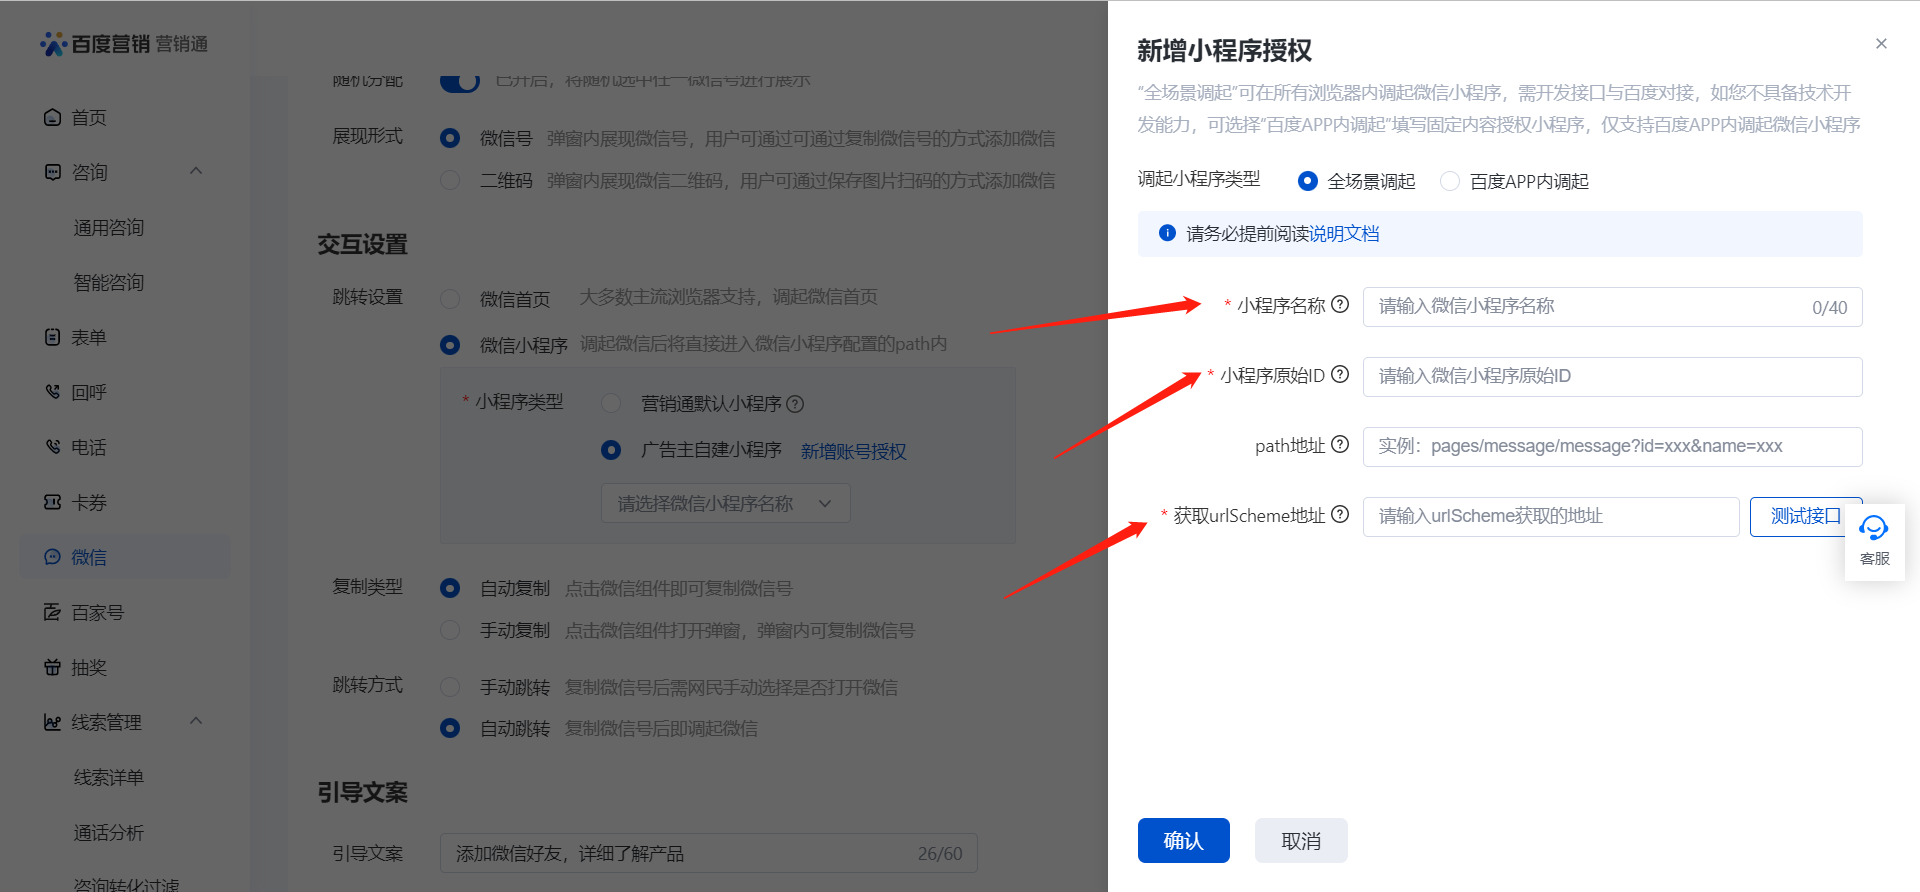Click the 引导文案 text input
The image size is (1920, 892).
tap(709, 854)
